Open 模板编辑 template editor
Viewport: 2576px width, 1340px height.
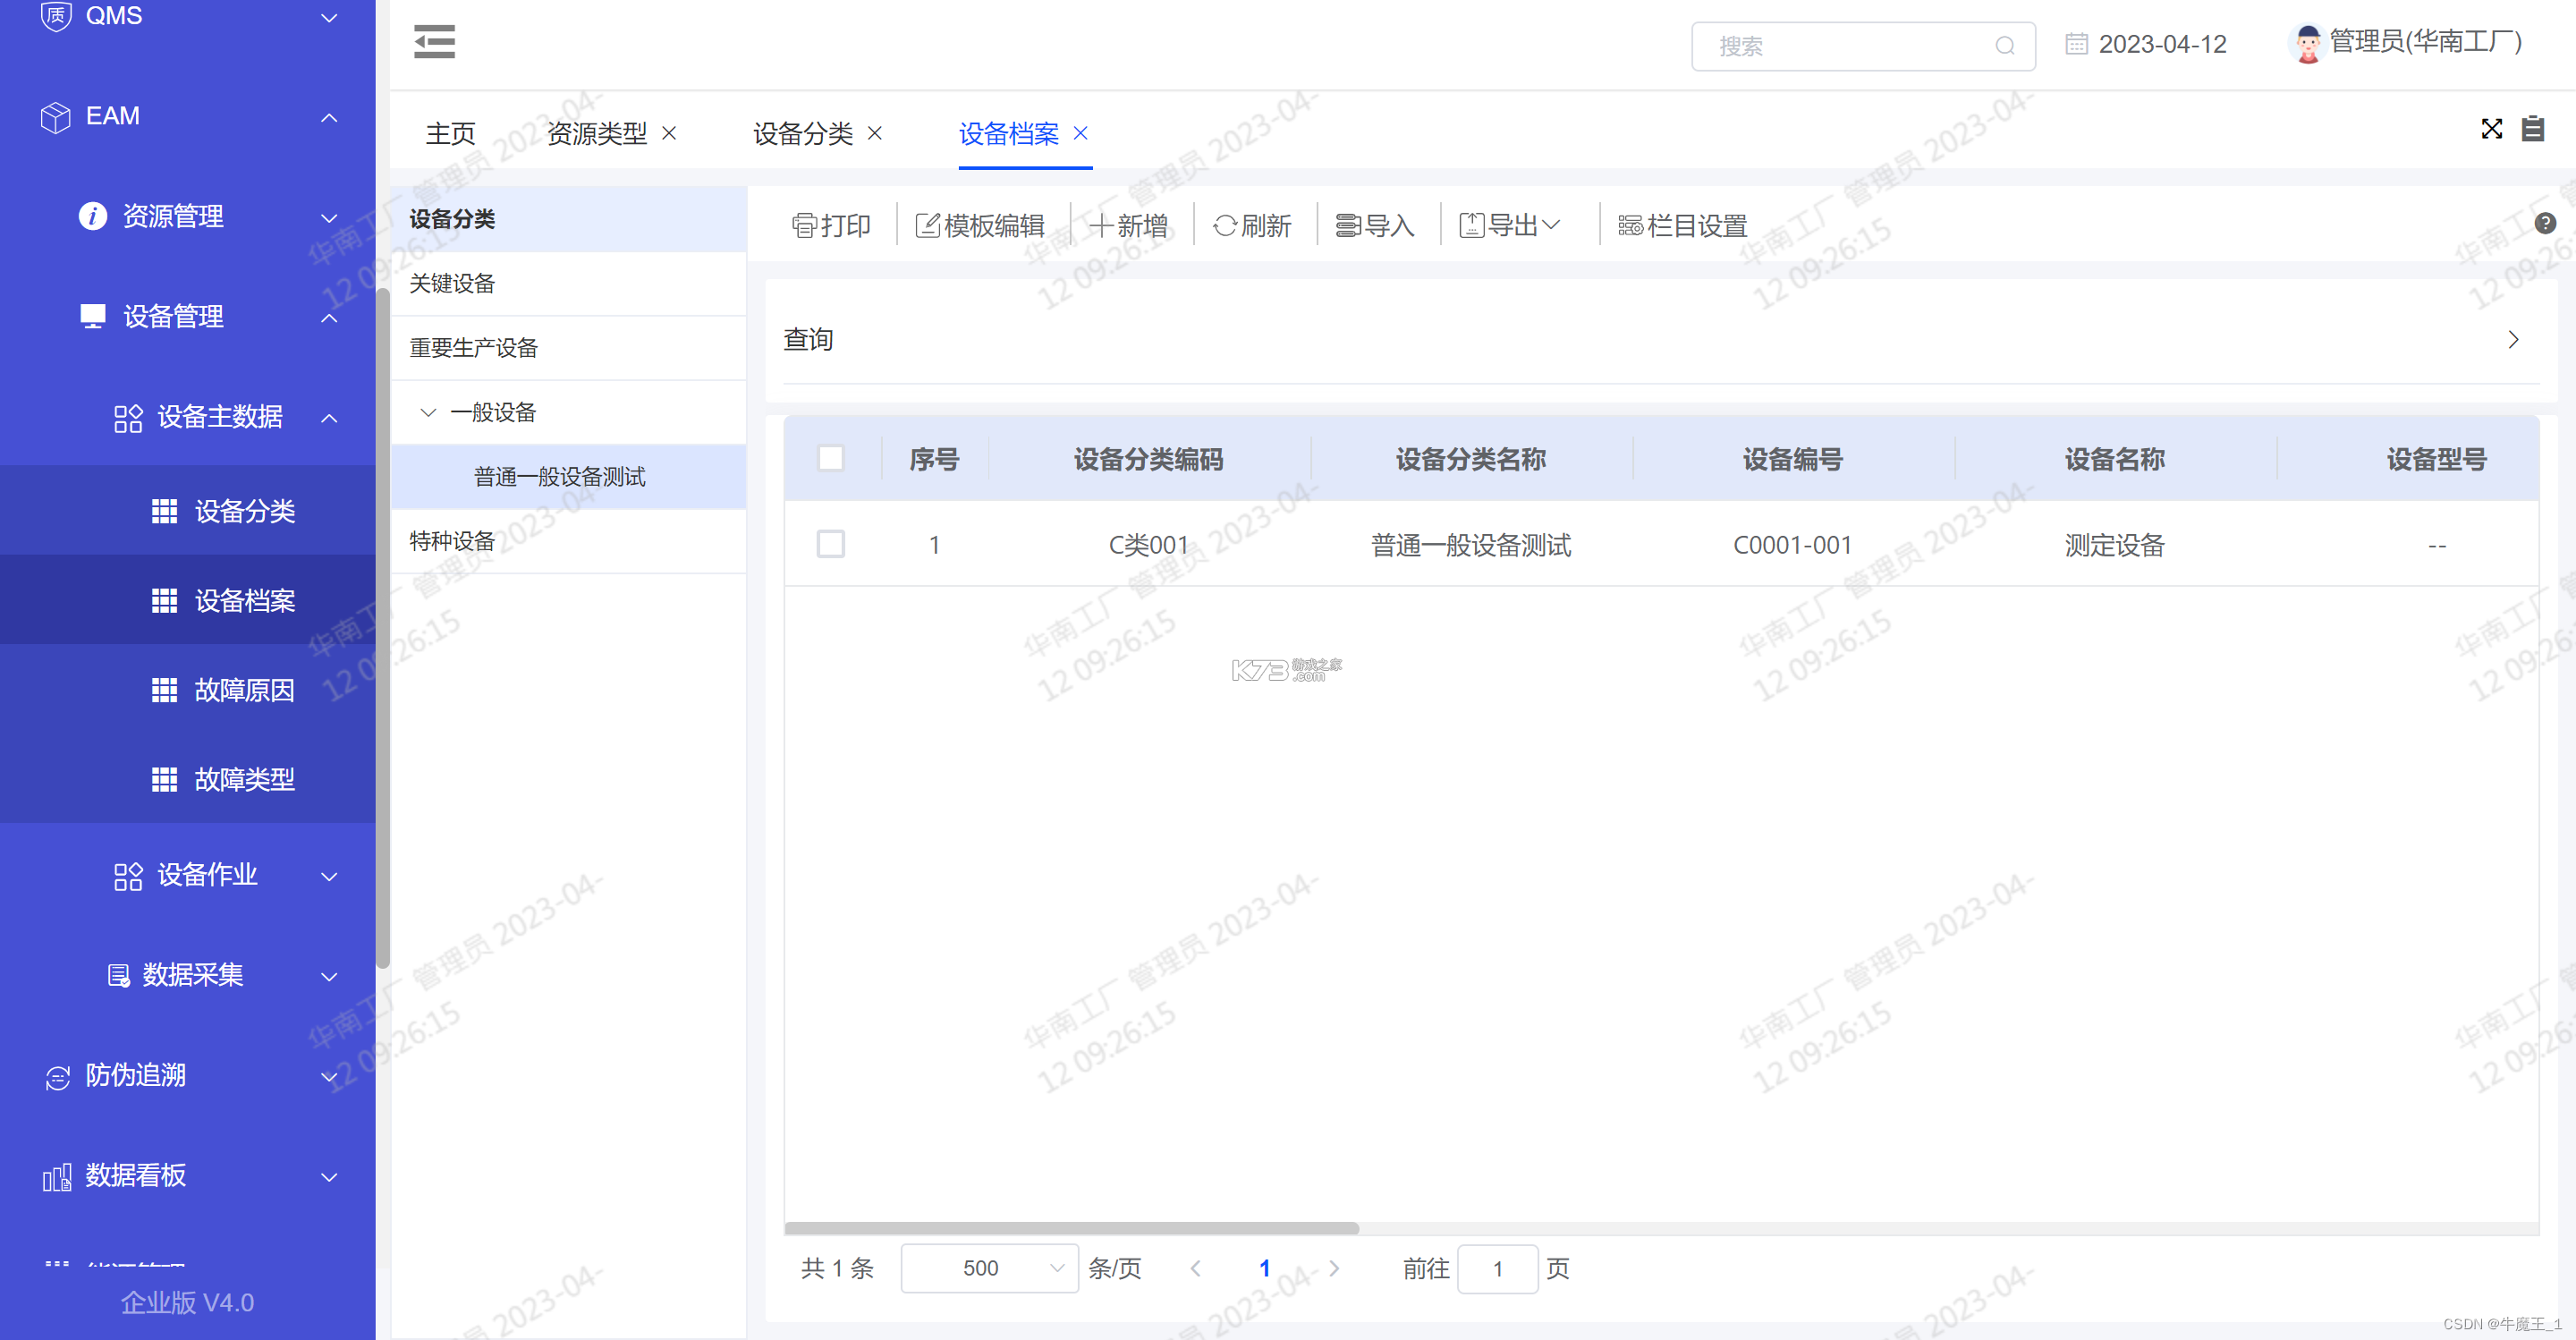pyautogui.click(x=980, y=226)
